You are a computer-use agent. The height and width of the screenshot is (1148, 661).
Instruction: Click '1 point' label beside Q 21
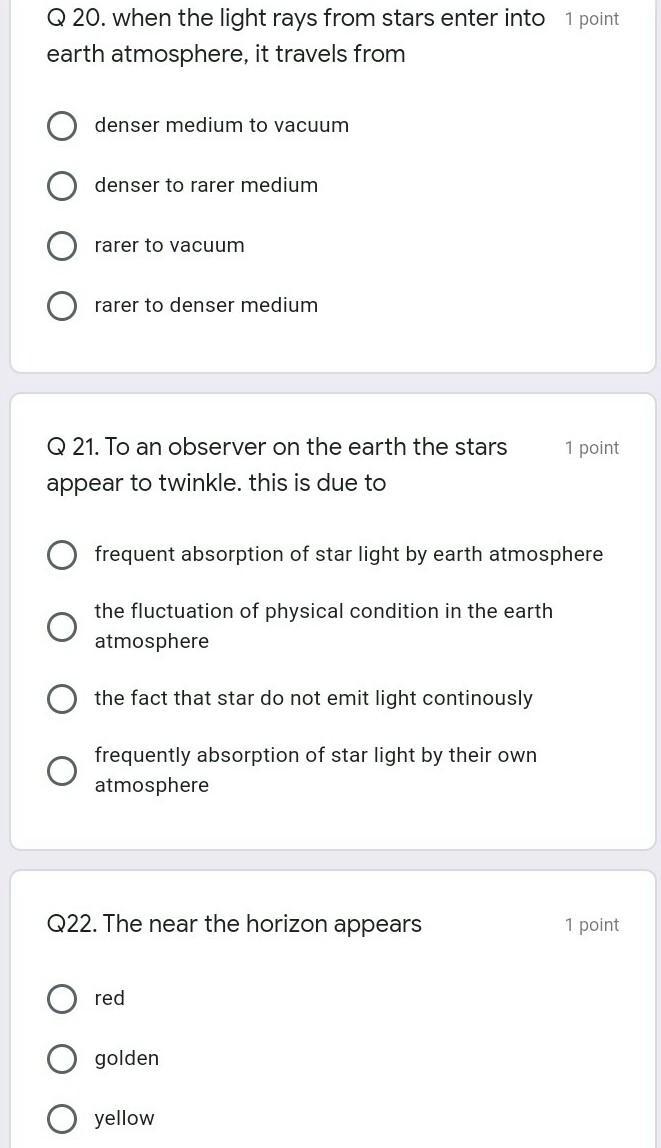tap(591, 448)
